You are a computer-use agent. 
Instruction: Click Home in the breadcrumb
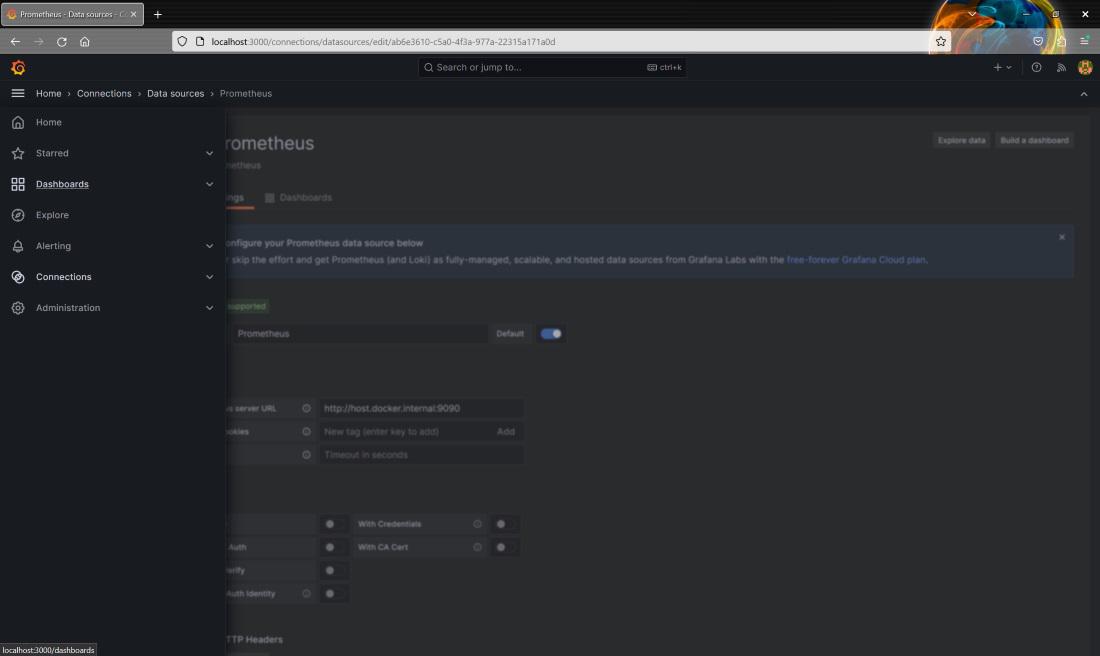[x=48, y=93]
